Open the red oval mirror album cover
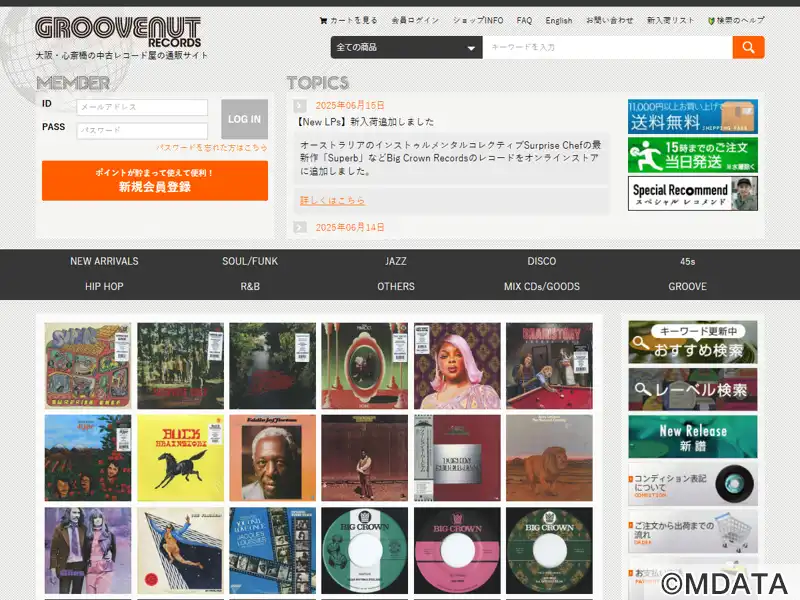 click(365, 366)
